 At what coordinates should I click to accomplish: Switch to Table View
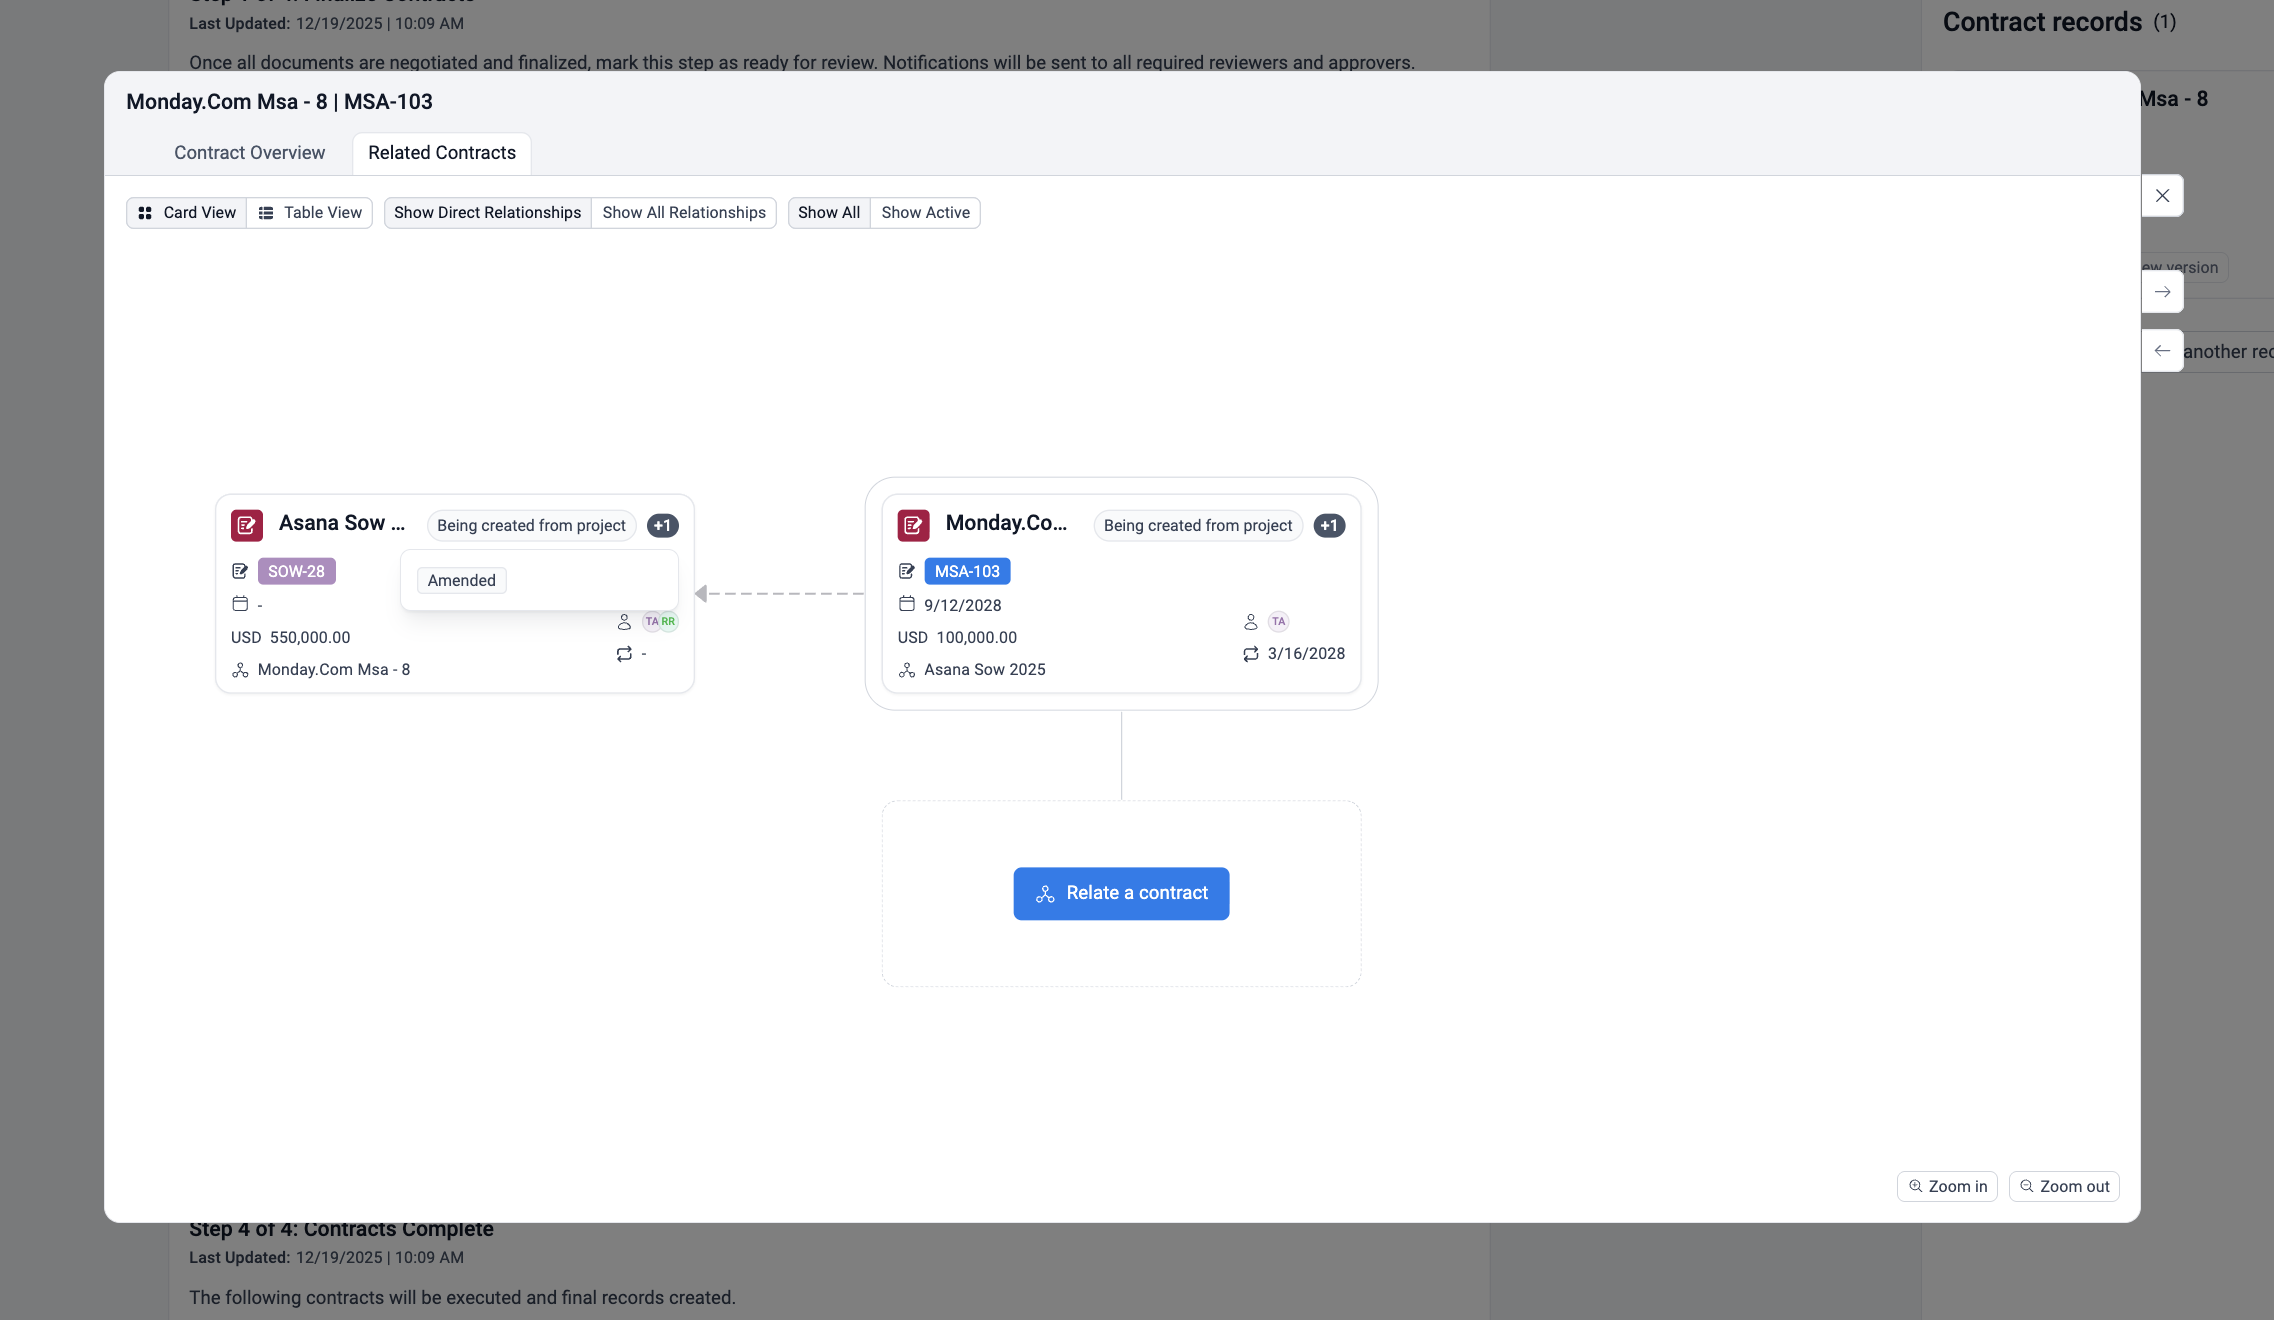click(310, 213)
